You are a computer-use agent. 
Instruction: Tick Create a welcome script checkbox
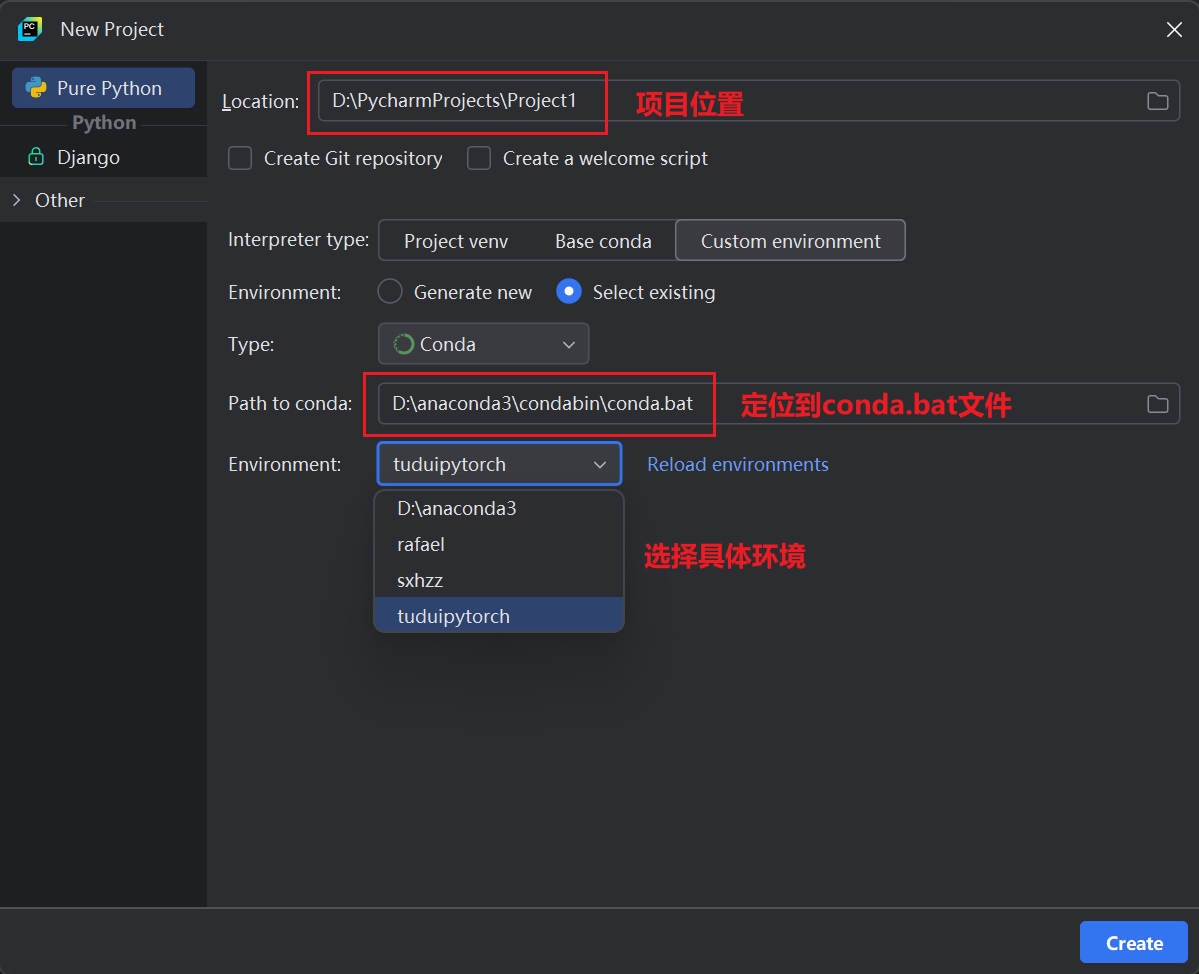pyautogui.click(x=479, y=158)
